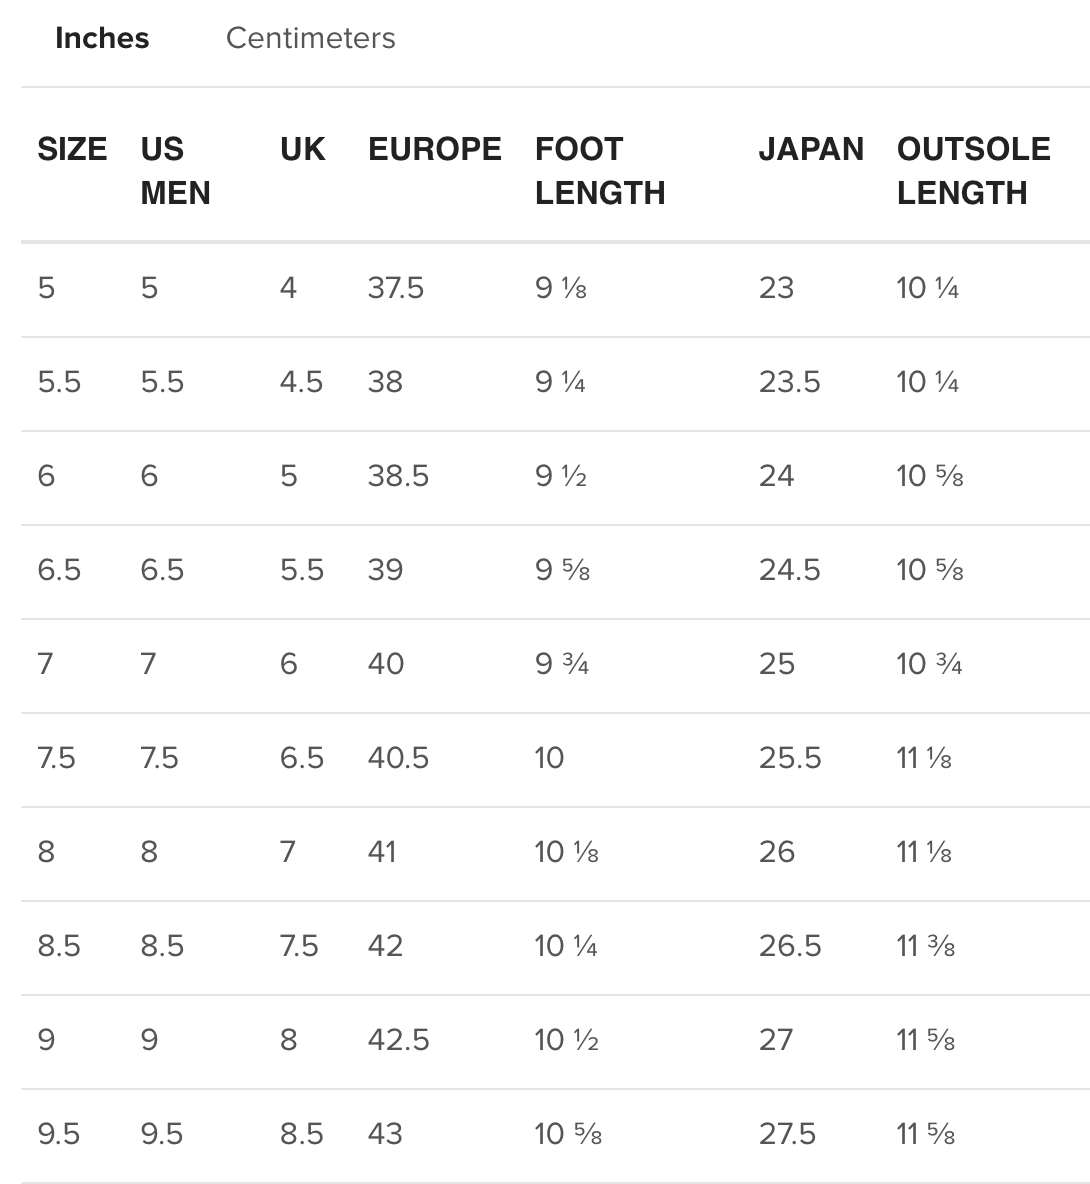Image resolution: width=1090 pixels, height=1184 pixels.
Task: Select the UK 8 cell
Action: (x=288, y=1040)
